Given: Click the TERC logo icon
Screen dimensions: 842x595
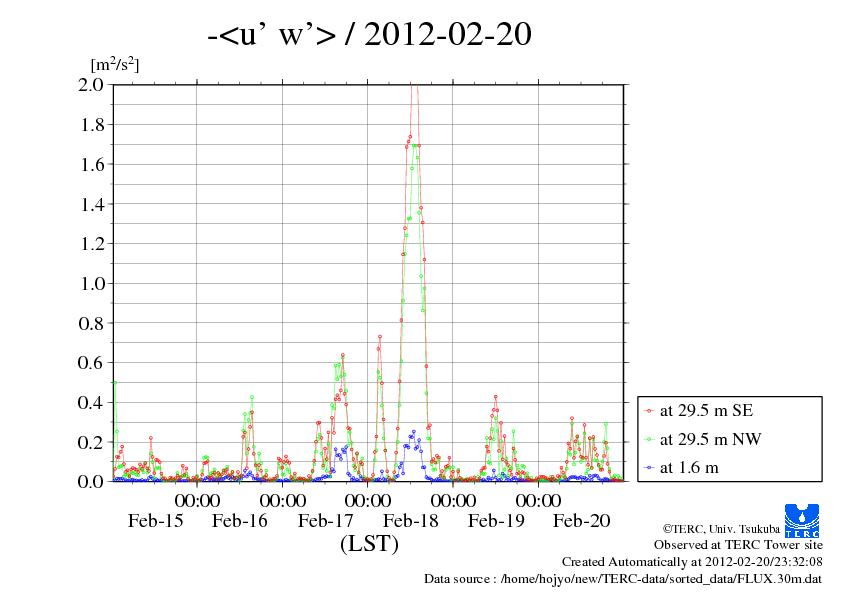Looking at the screenshot, I should [802, 520].
